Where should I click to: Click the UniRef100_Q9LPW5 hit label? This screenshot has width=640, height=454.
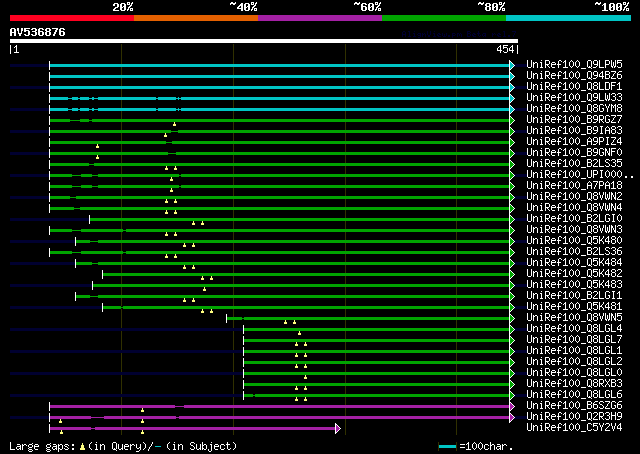574,64
